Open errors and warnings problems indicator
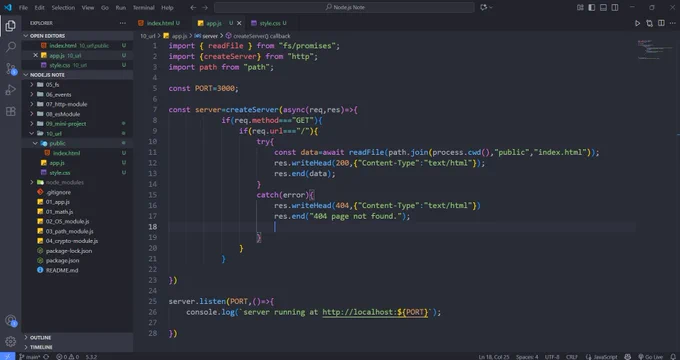Viewport: 680px width, 360px height. pos(67,357)
